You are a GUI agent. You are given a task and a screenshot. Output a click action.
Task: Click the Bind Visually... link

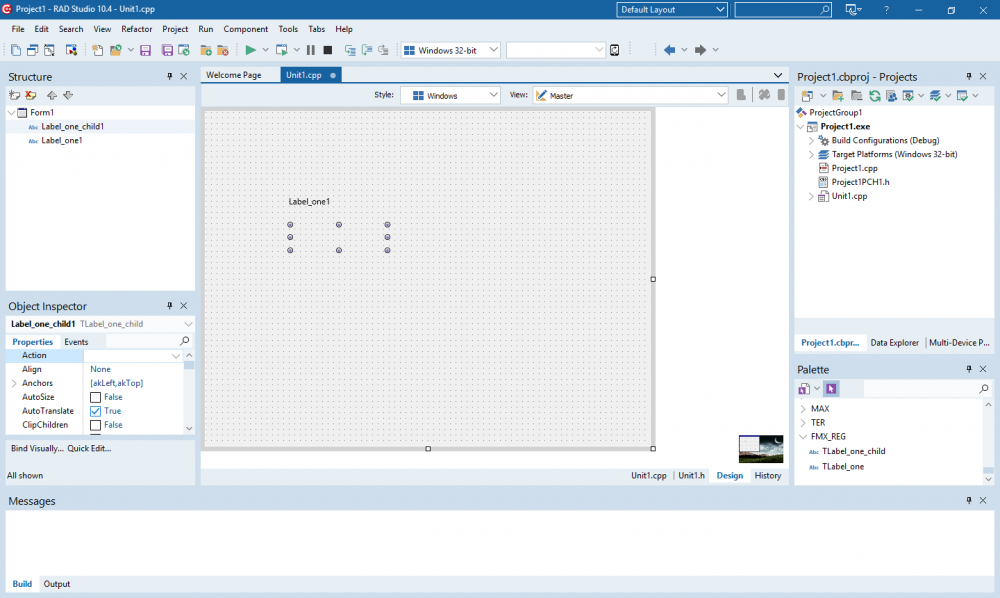click(37, 449)
